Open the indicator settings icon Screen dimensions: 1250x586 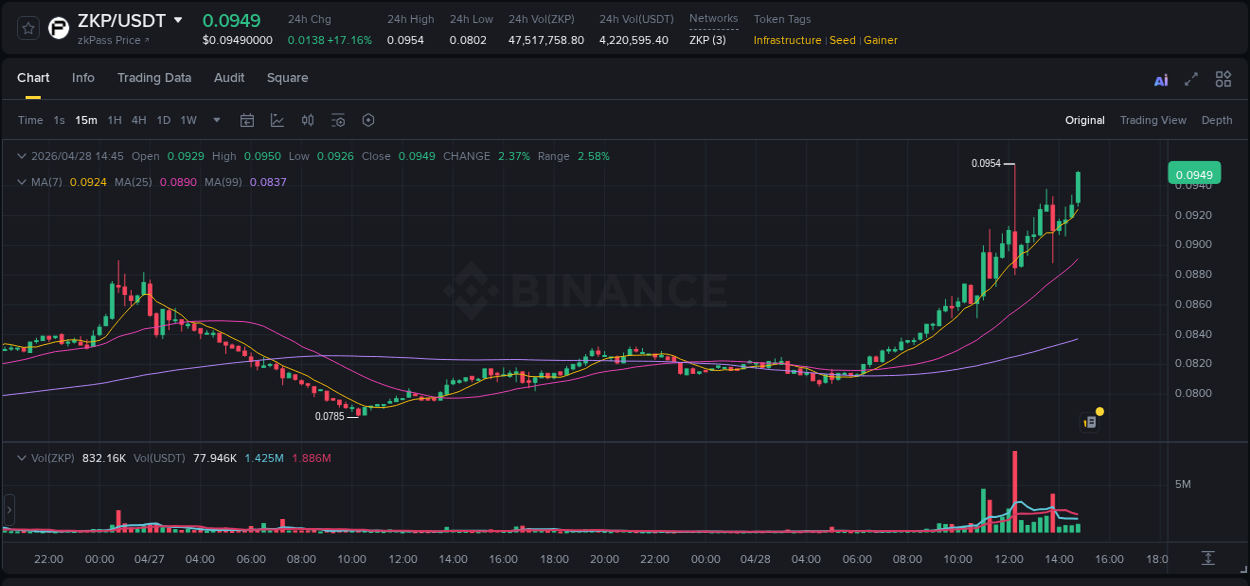[338, 120]
